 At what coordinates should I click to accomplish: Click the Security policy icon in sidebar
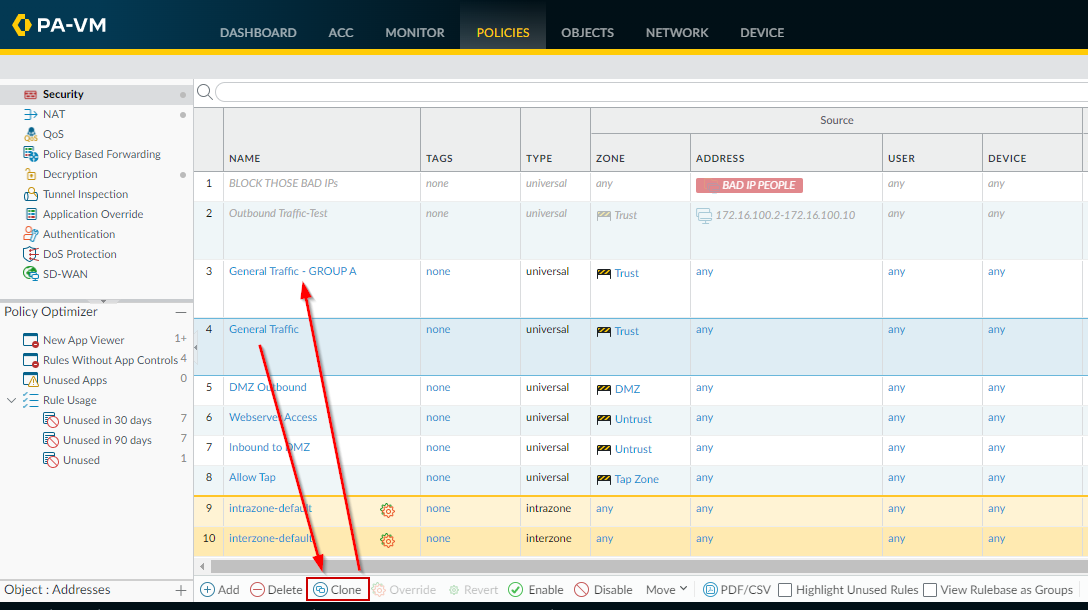pyautogui.click(x=30, y=95)
